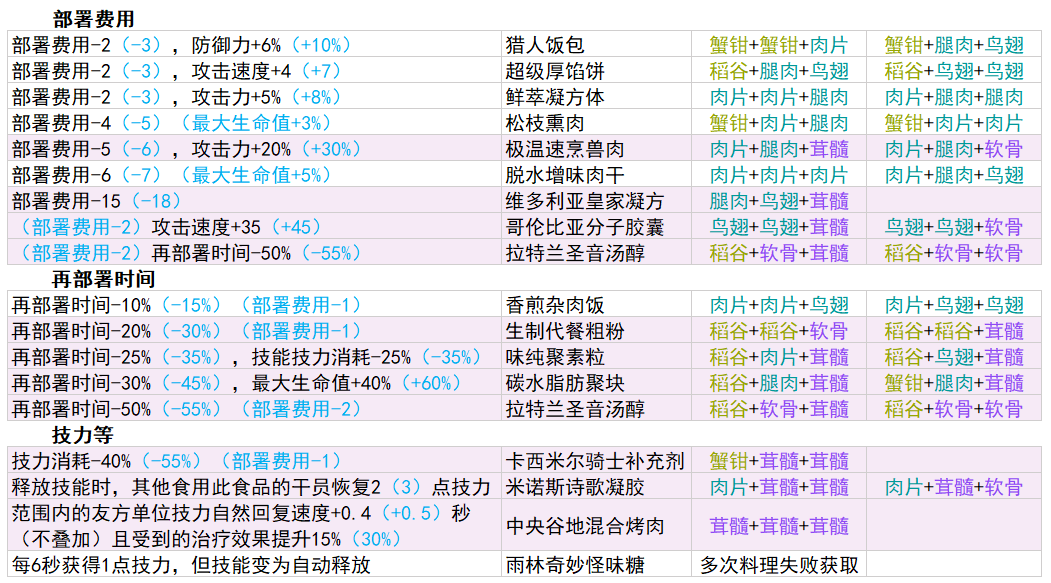Select the 松枝熏肉 food name cell

597,123
